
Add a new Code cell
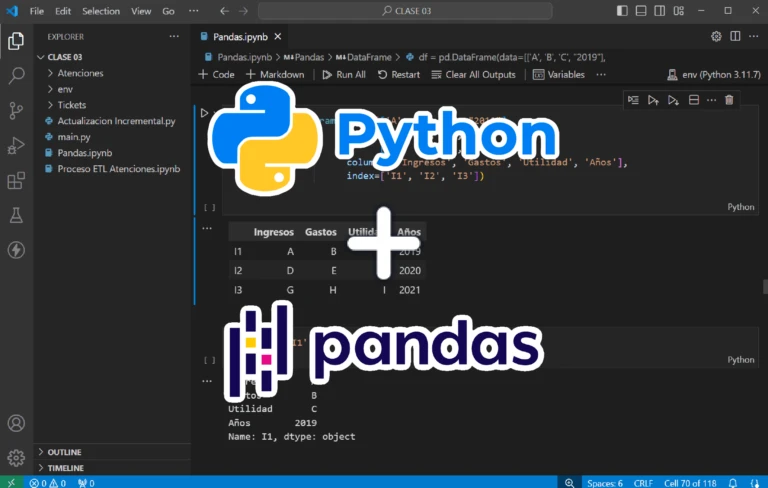pyautogui.click(x=216, y=74)
